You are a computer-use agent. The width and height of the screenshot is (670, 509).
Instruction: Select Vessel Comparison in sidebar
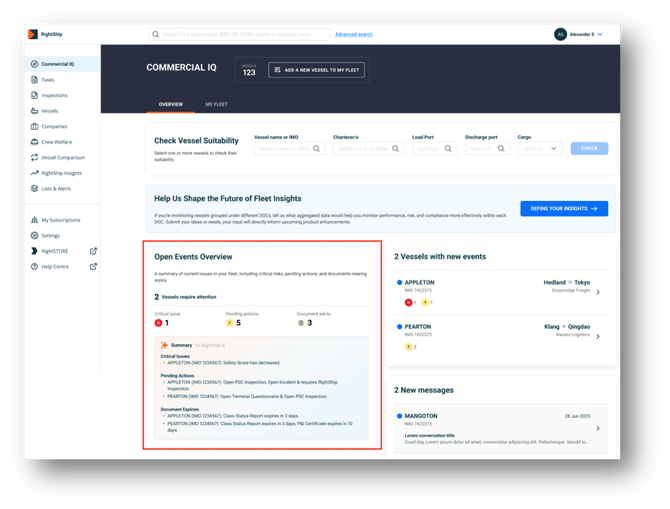click(62, 157)
